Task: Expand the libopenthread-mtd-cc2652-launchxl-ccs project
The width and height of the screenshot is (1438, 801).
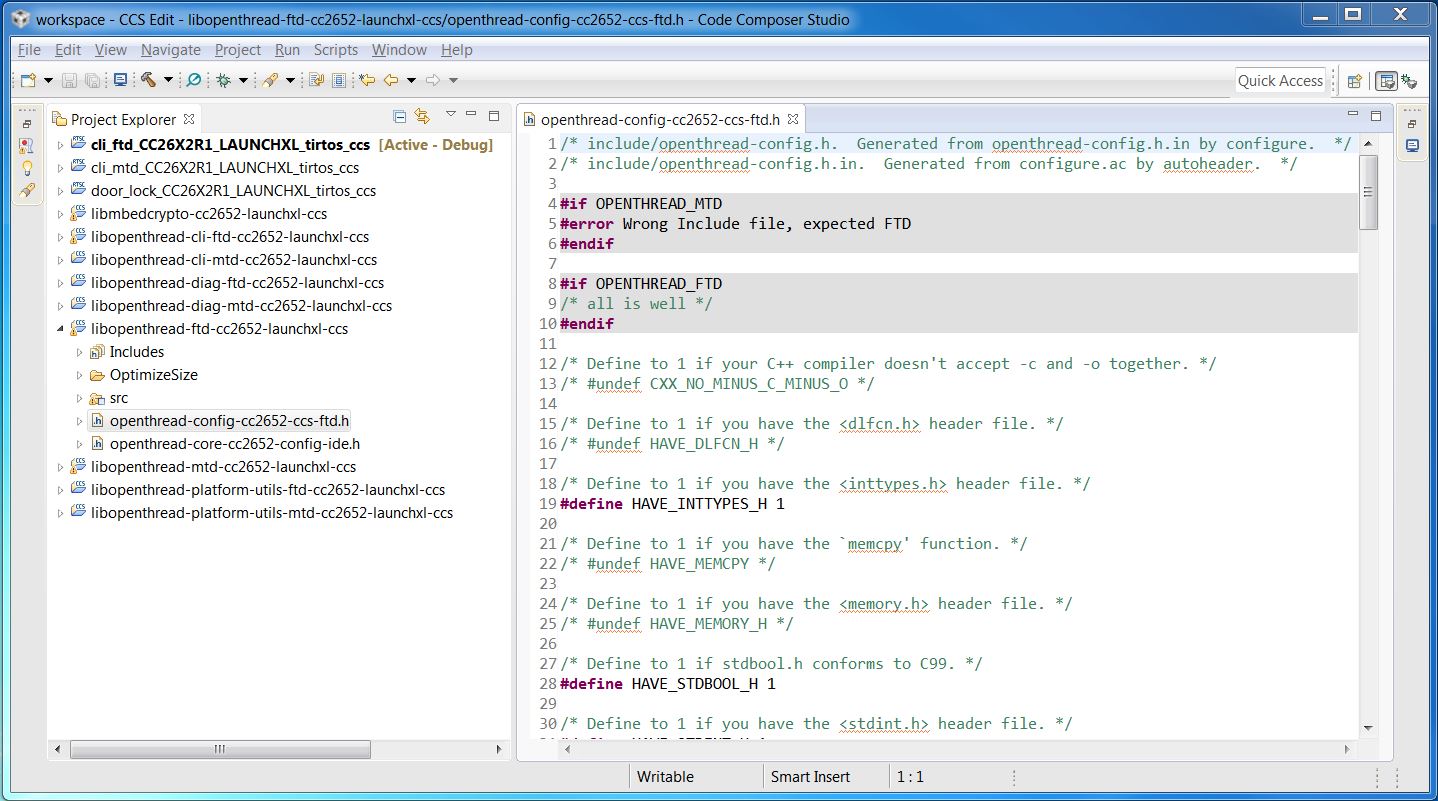Action: point(62,466)
